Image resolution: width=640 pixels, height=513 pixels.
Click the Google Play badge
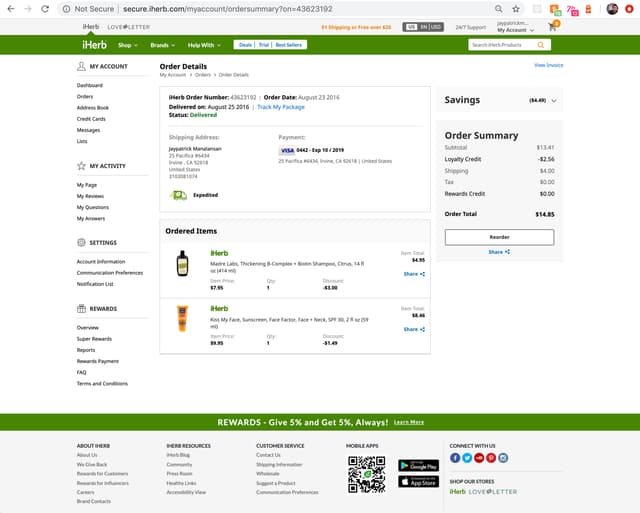pyautogui.click(x=419, y=466)
